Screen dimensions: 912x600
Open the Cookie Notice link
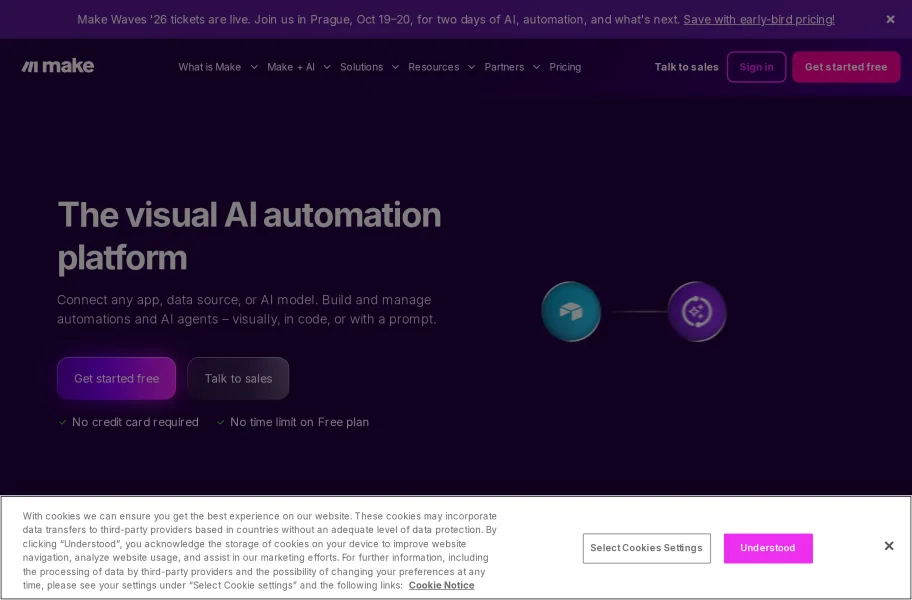(441, 585)
